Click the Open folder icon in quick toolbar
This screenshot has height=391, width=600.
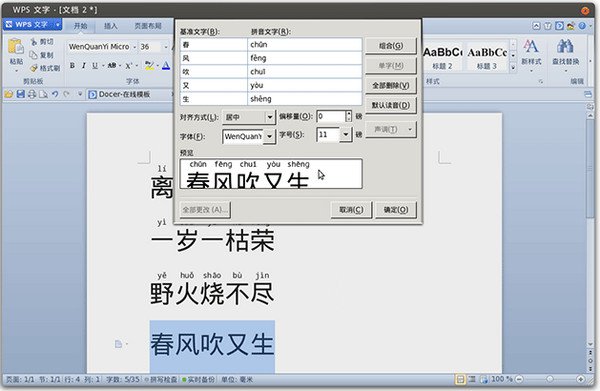point(9,94)
